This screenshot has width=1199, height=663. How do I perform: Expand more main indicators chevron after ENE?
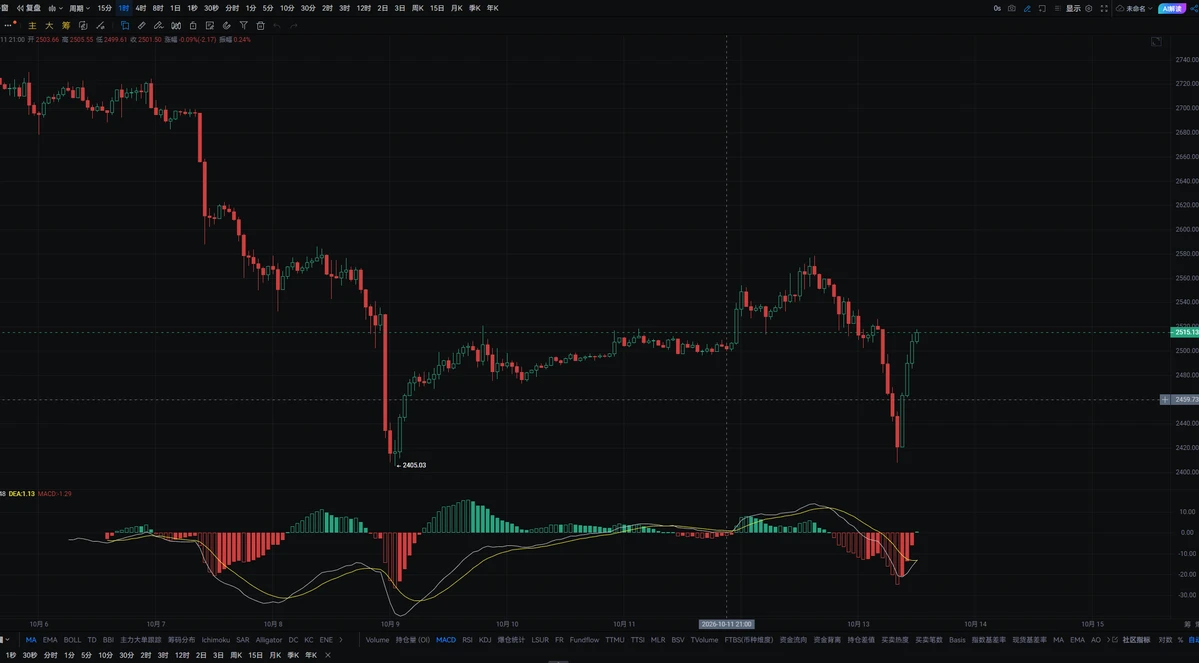[341, 640]
